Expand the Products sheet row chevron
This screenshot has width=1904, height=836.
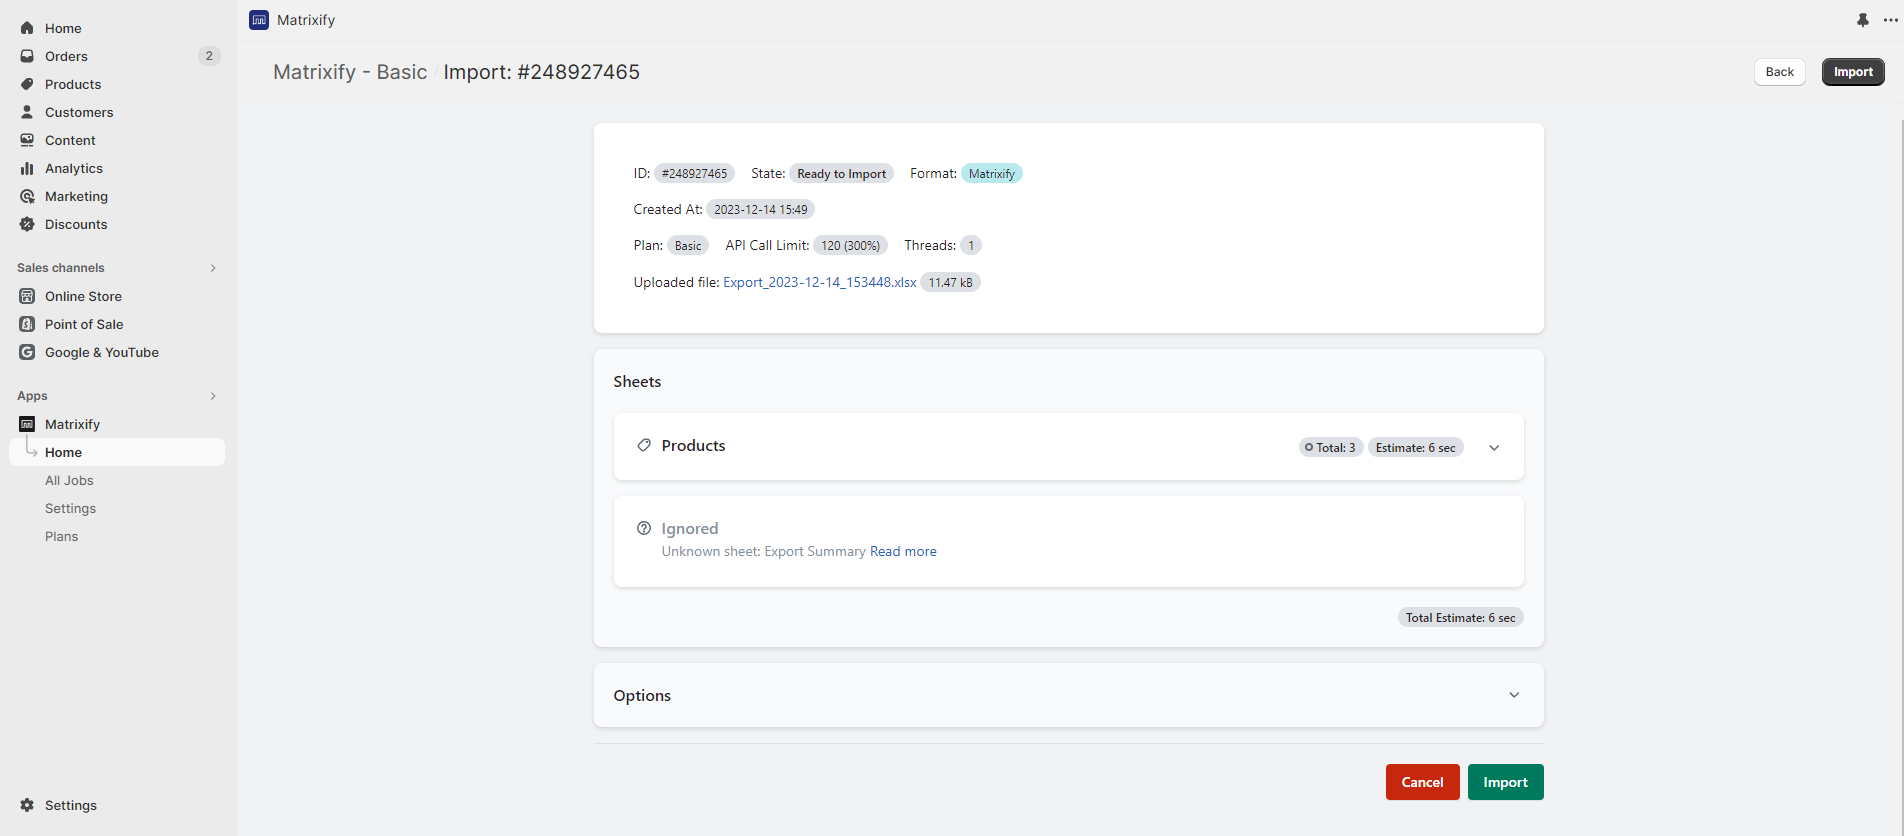1494,448
